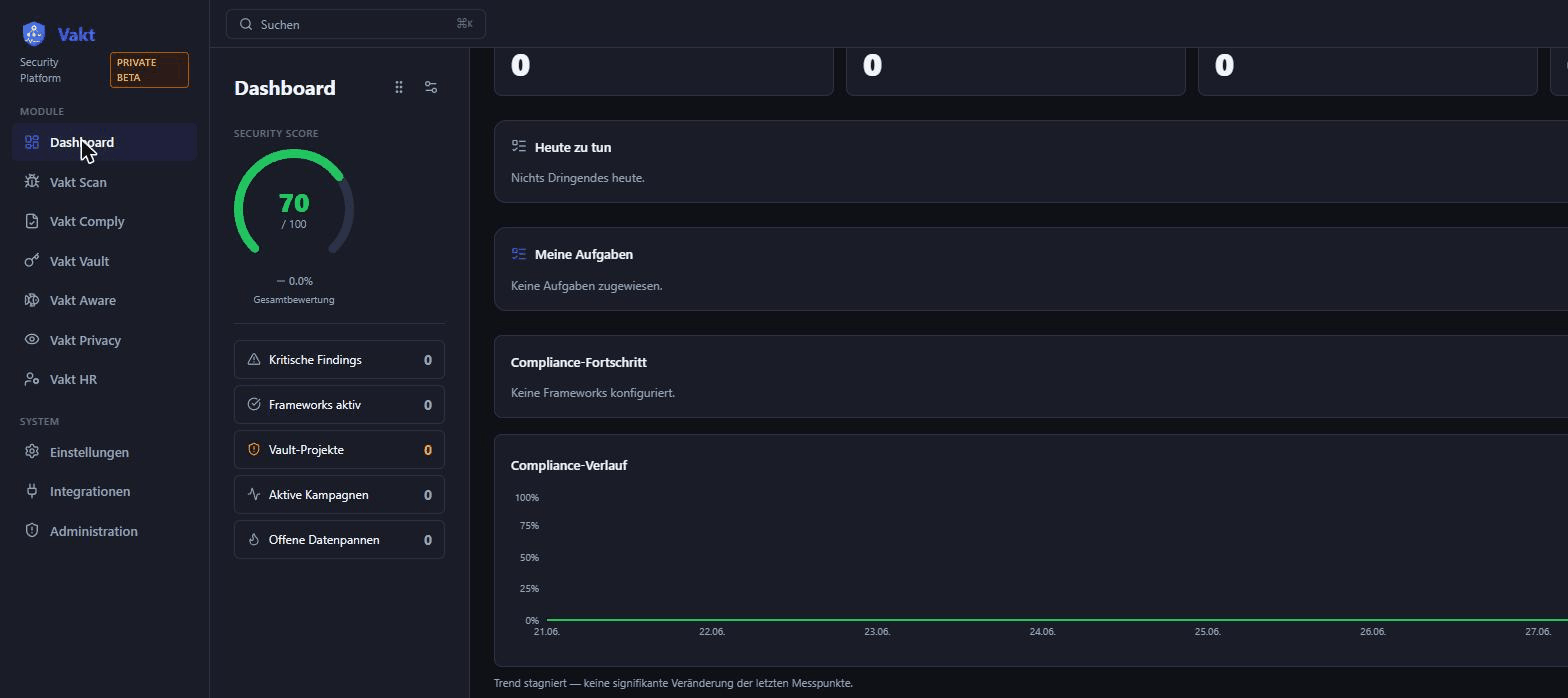Open Vakt Privacy module
The width and height of the screenshot is (1568, 698).
pyautogui.click(x=104, y=340)
